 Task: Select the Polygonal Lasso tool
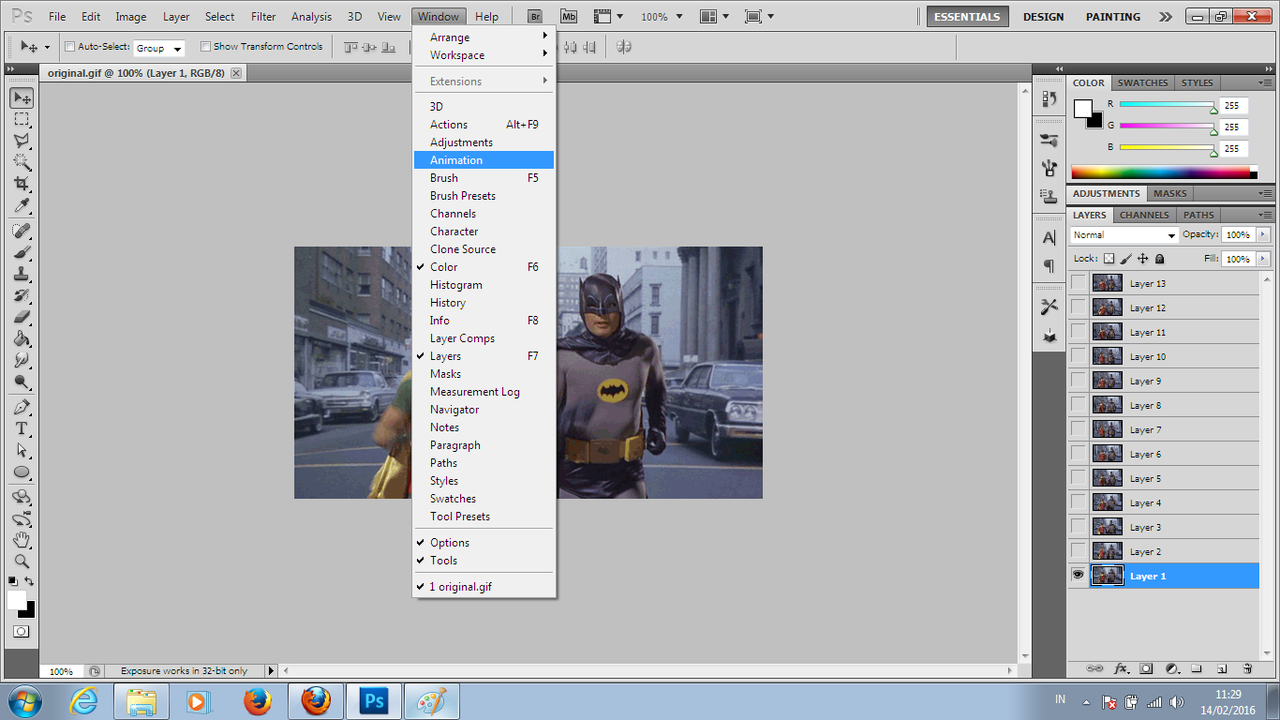(x=22, y=141)
